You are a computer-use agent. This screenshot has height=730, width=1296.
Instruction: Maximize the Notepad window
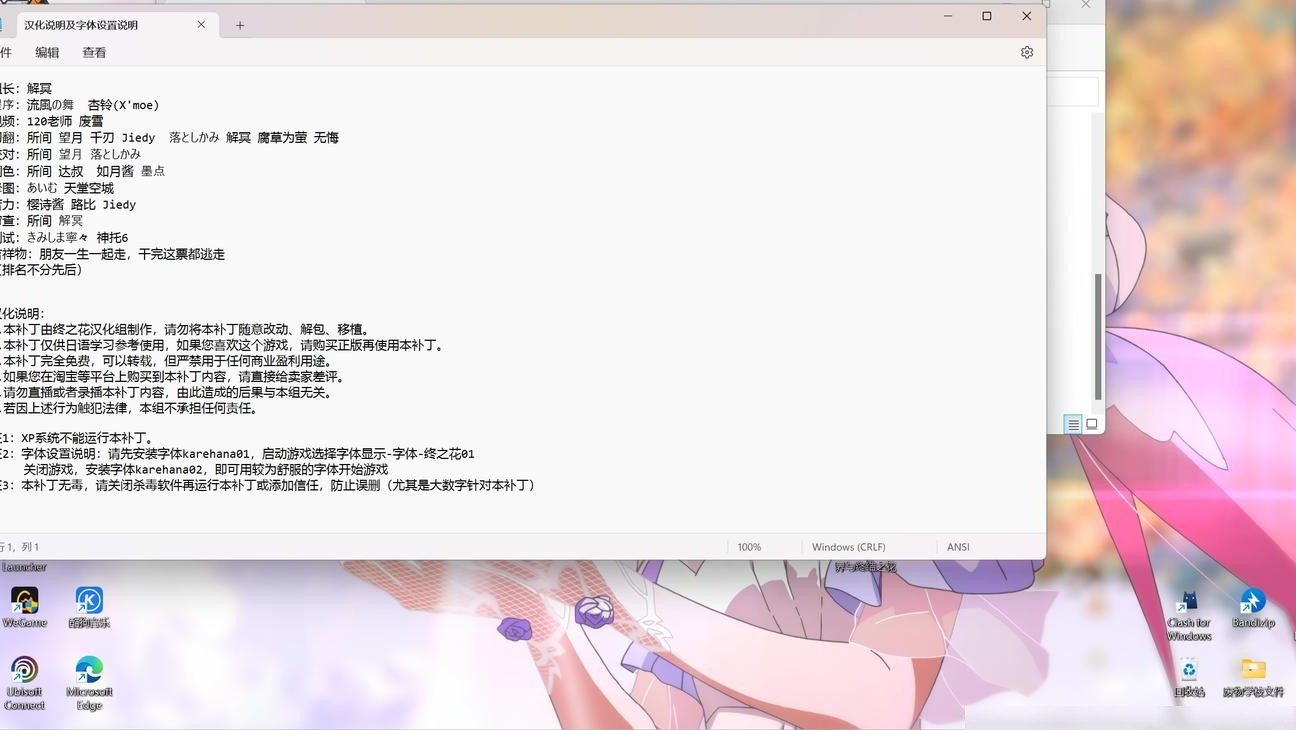(987, 16)
